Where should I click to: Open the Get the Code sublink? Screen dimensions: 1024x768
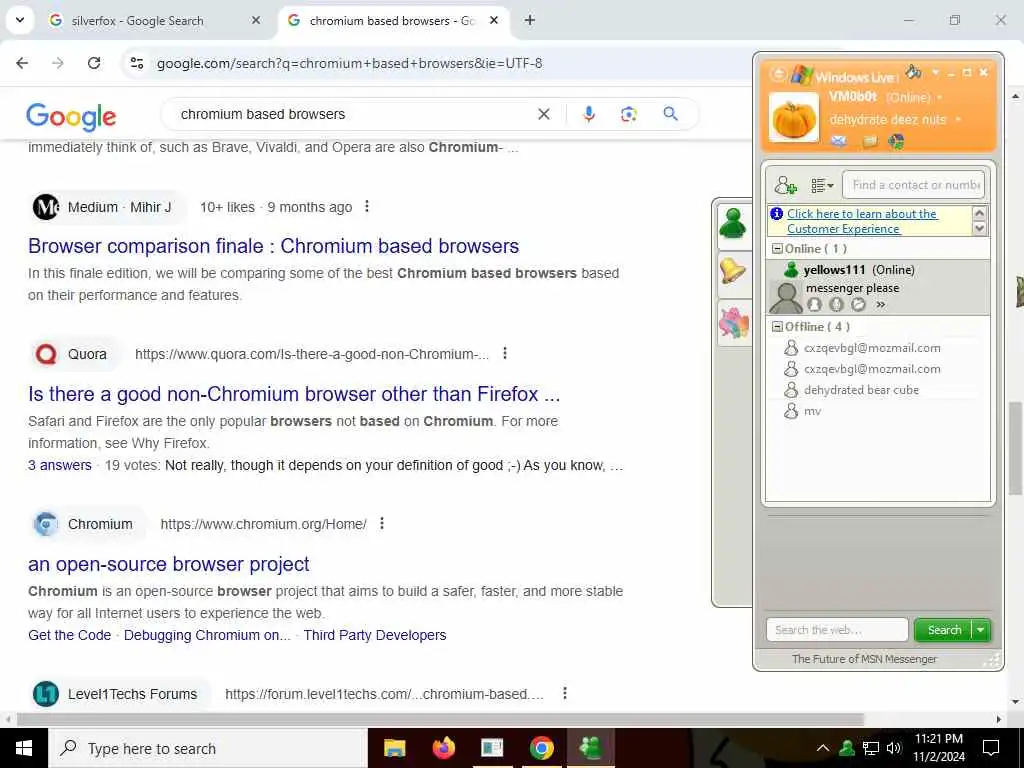click(69, 635)
